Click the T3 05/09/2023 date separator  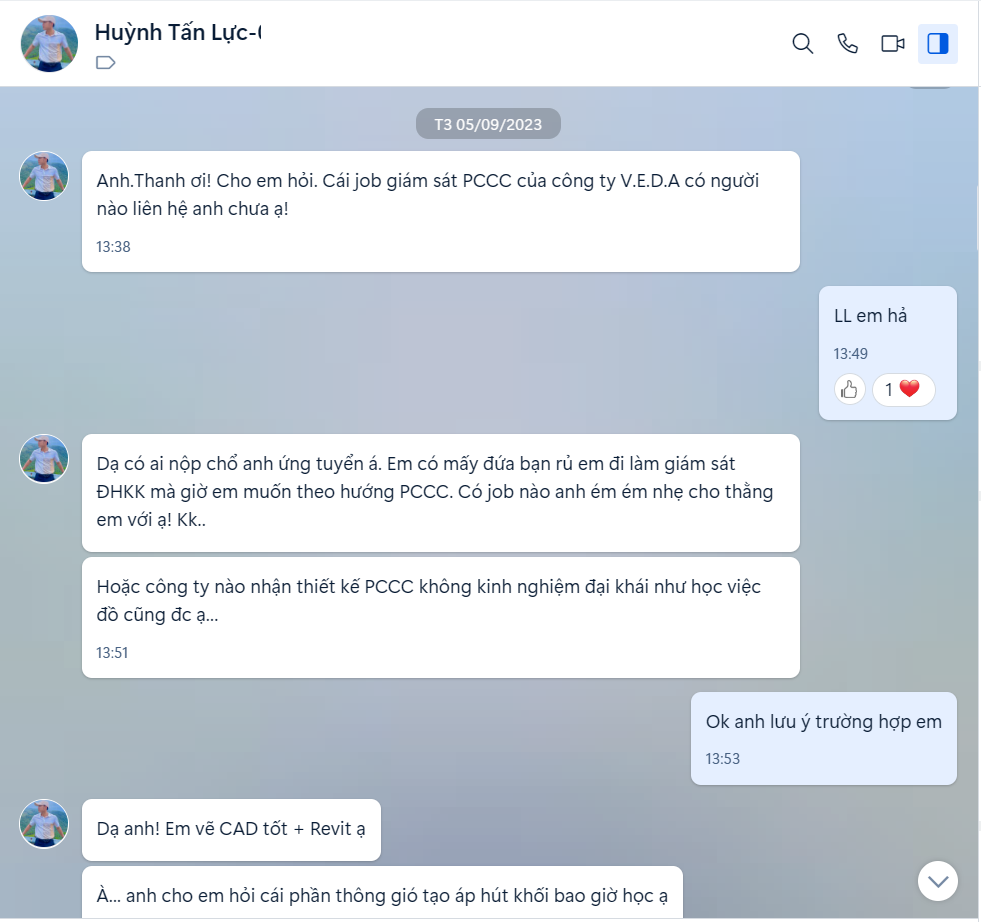click(x=488, y=124)
